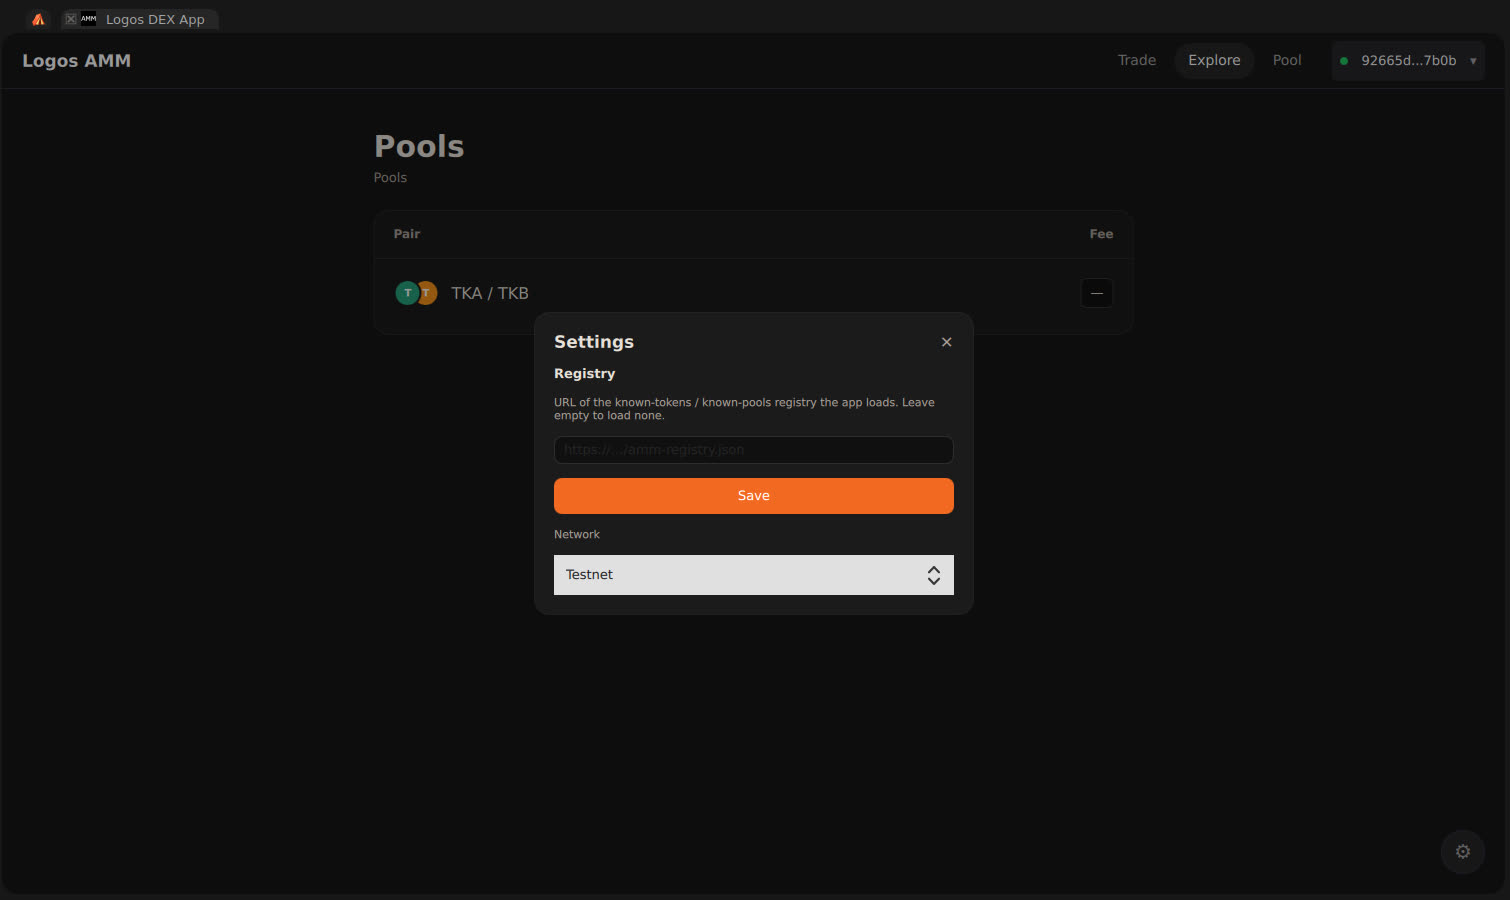The height and width of the screenshot is (900, 1510).
Task: Click the green wallet connection status dot
Action: coord(1344,61)
